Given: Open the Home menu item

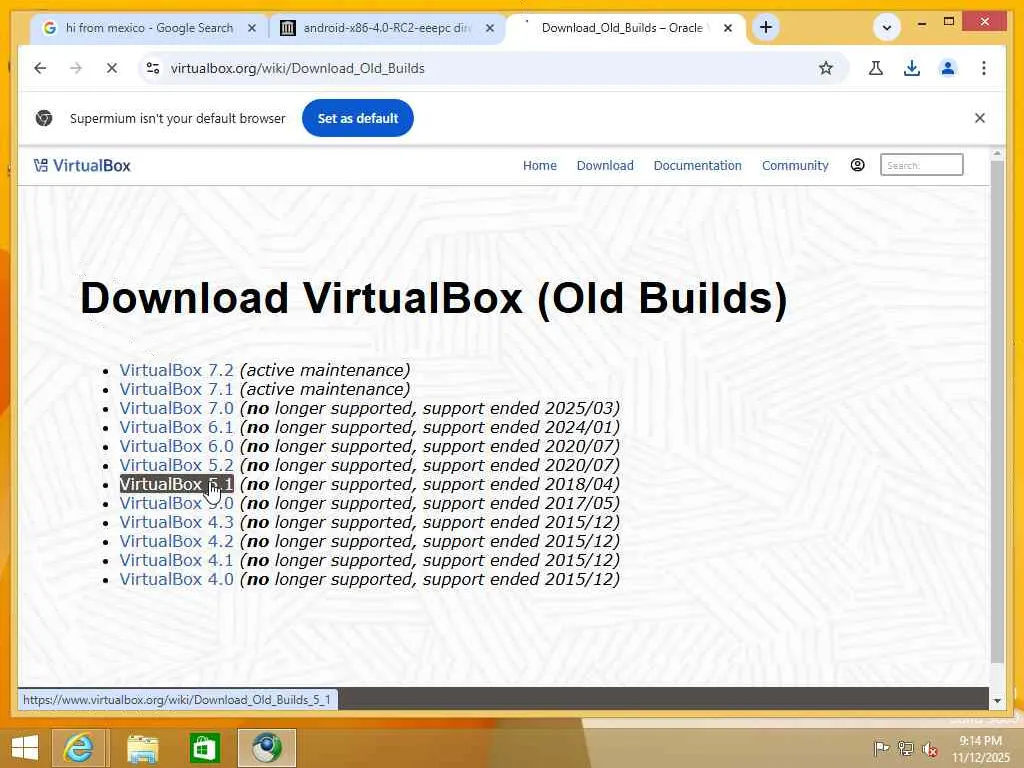Looking at the screenshot, I should (539, 166).
